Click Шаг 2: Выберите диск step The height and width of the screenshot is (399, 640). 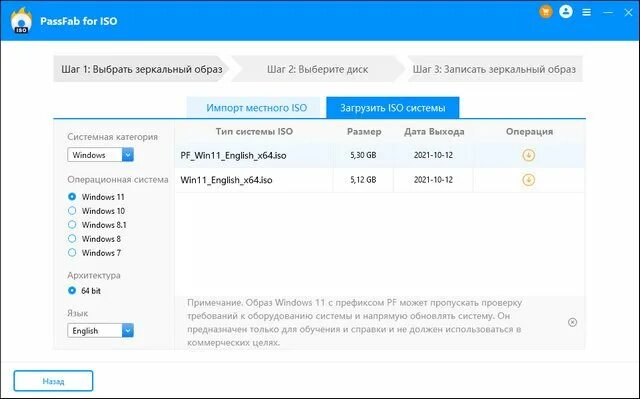click(x=318, y=69)
